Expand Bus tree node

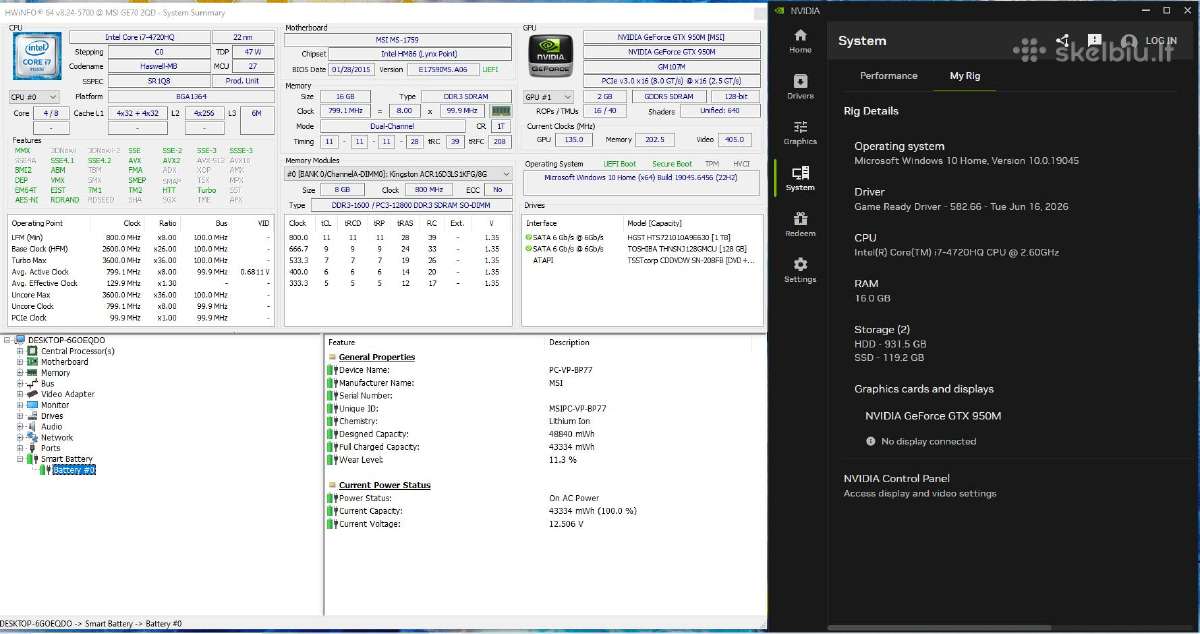pyautogui.click(x=20, y=384)
